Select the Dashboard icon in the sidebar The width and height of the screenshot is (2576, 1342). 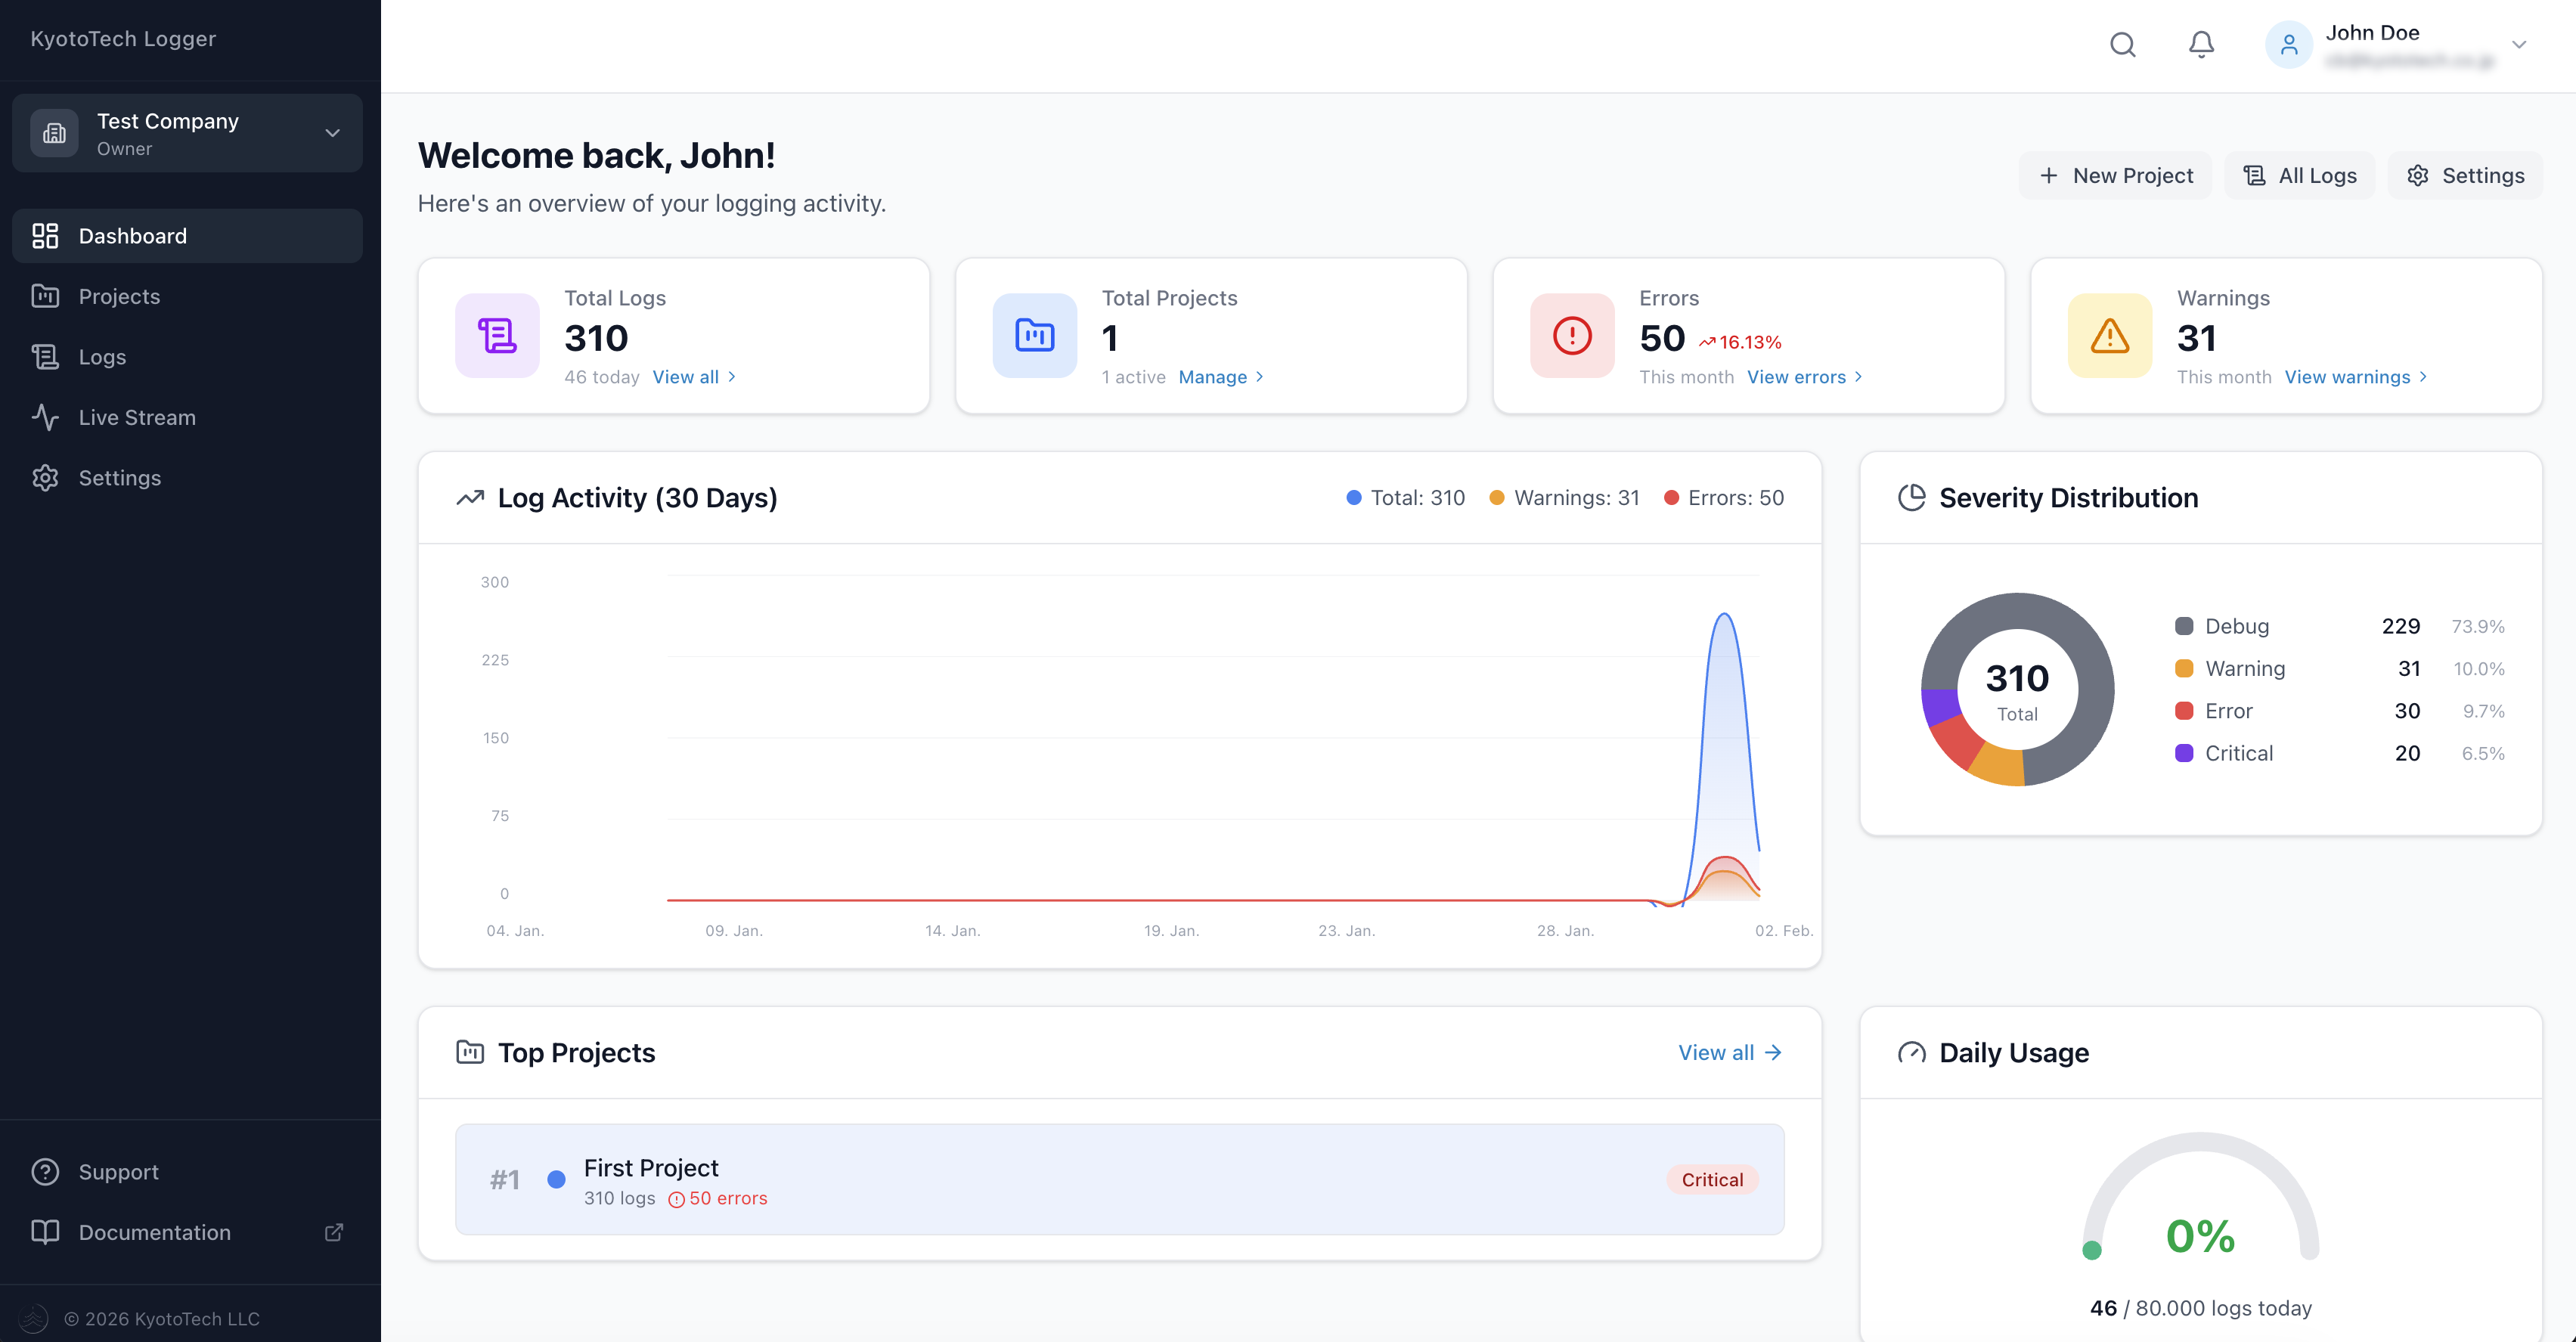pyautogui.click(x=46, y=236)
